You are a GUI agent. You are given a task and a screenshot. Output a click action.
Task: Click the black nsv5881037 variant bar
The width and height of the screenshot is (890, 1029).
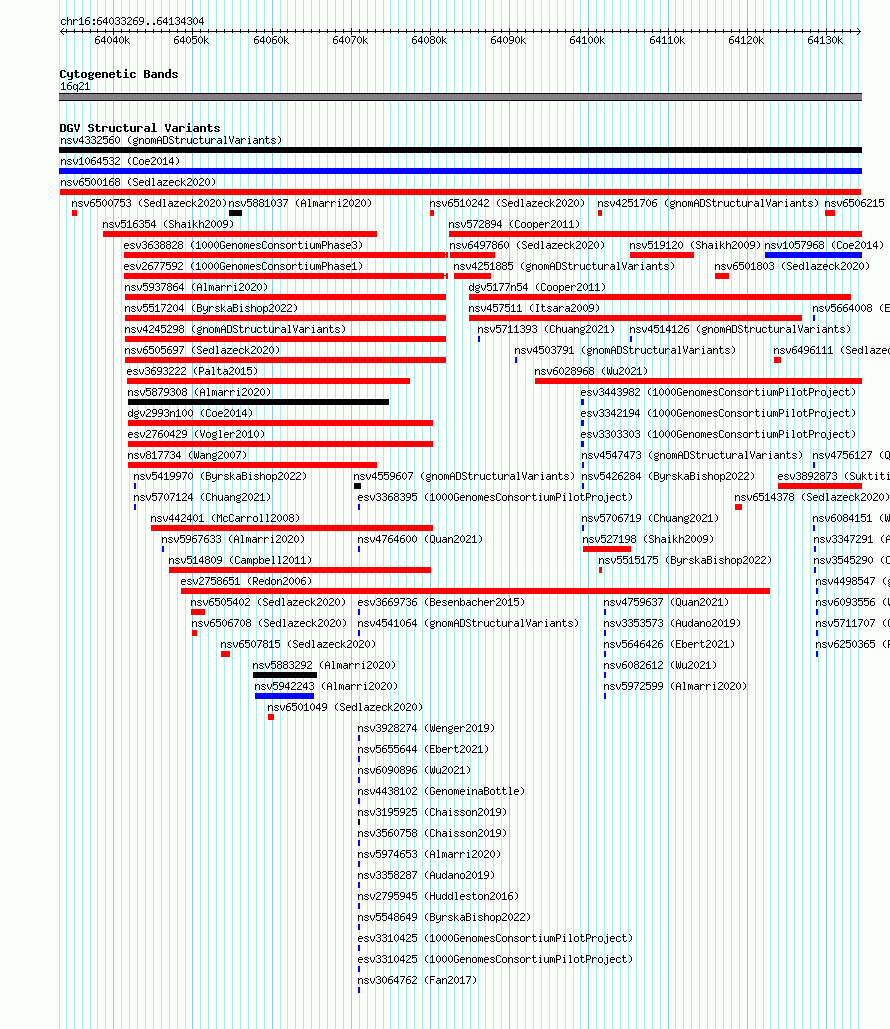click(236, 213)
